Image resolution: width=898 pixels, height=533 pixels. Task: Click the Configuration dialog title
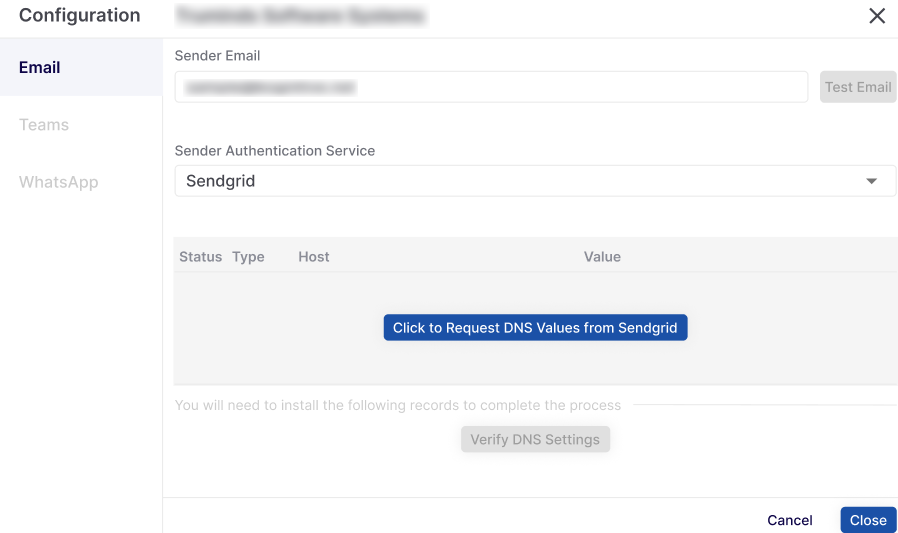80,16
